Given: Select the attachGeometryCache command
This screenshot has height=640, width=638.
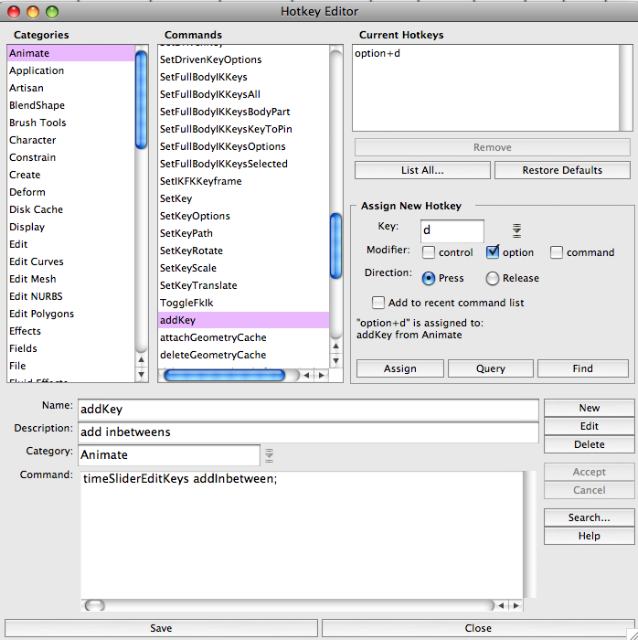Looking at the screenshot, I should pyautogui.click(x=244, y=338).
